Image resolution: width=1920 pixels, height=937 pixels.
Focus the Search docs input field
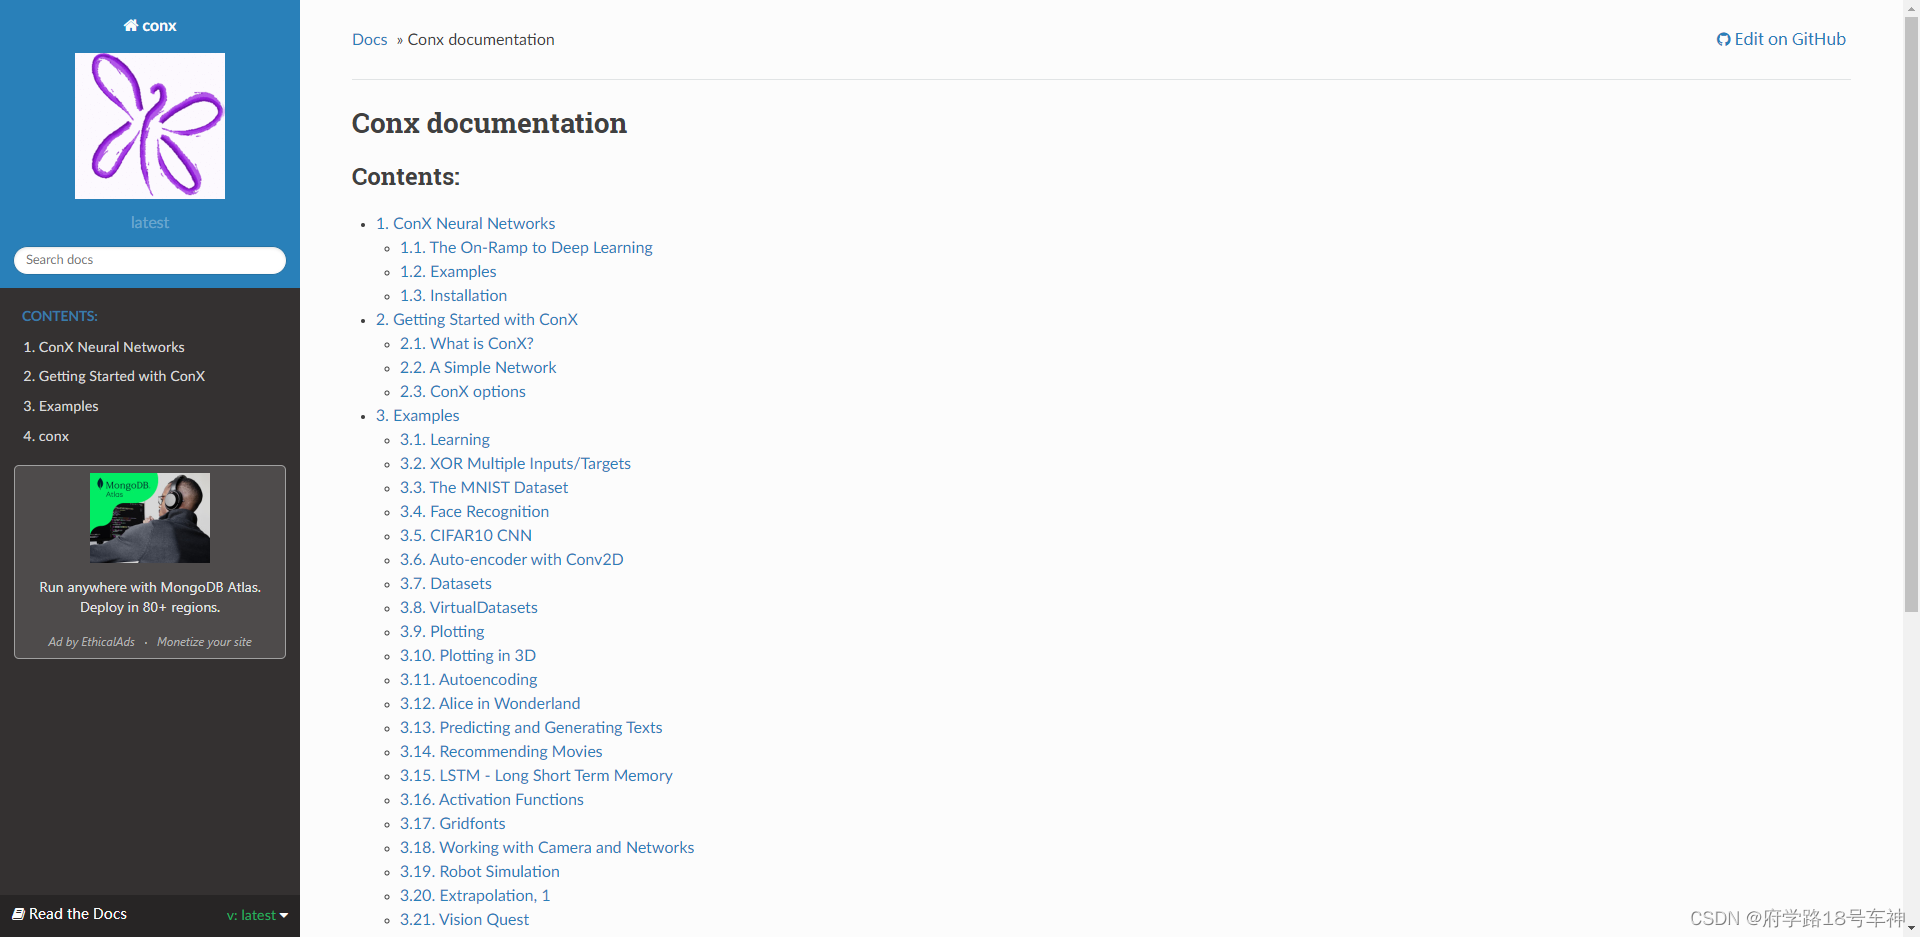150,260
